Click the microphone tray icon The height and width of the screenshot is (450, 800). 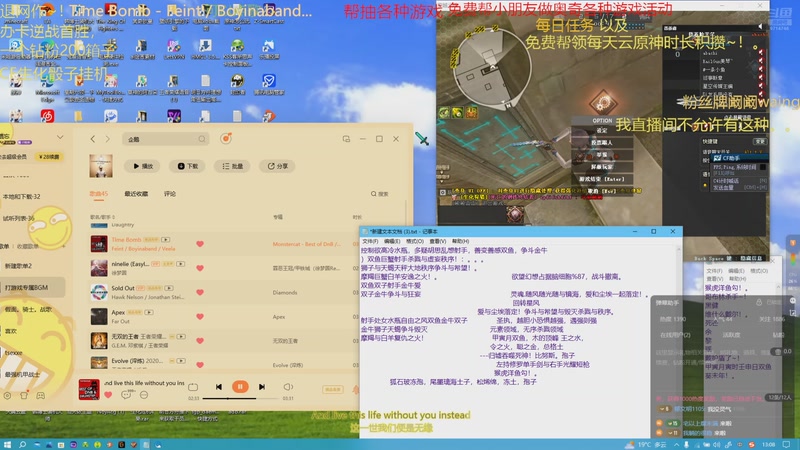tap(686, 444)
